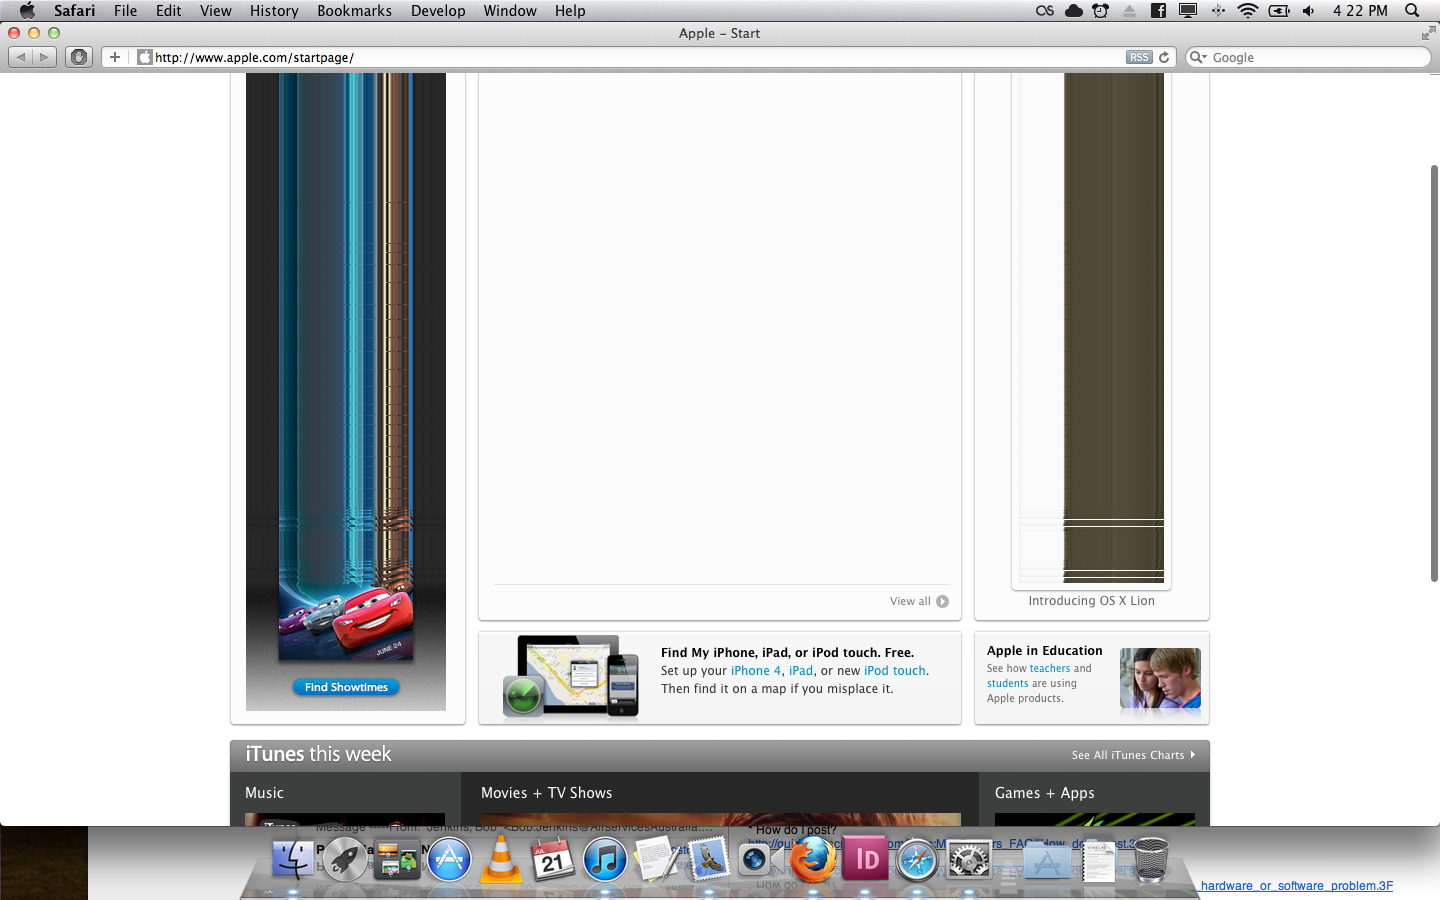This screenshot has height=900, width=1440.
Task: Open the Apple menu
Action: (27, 10)
